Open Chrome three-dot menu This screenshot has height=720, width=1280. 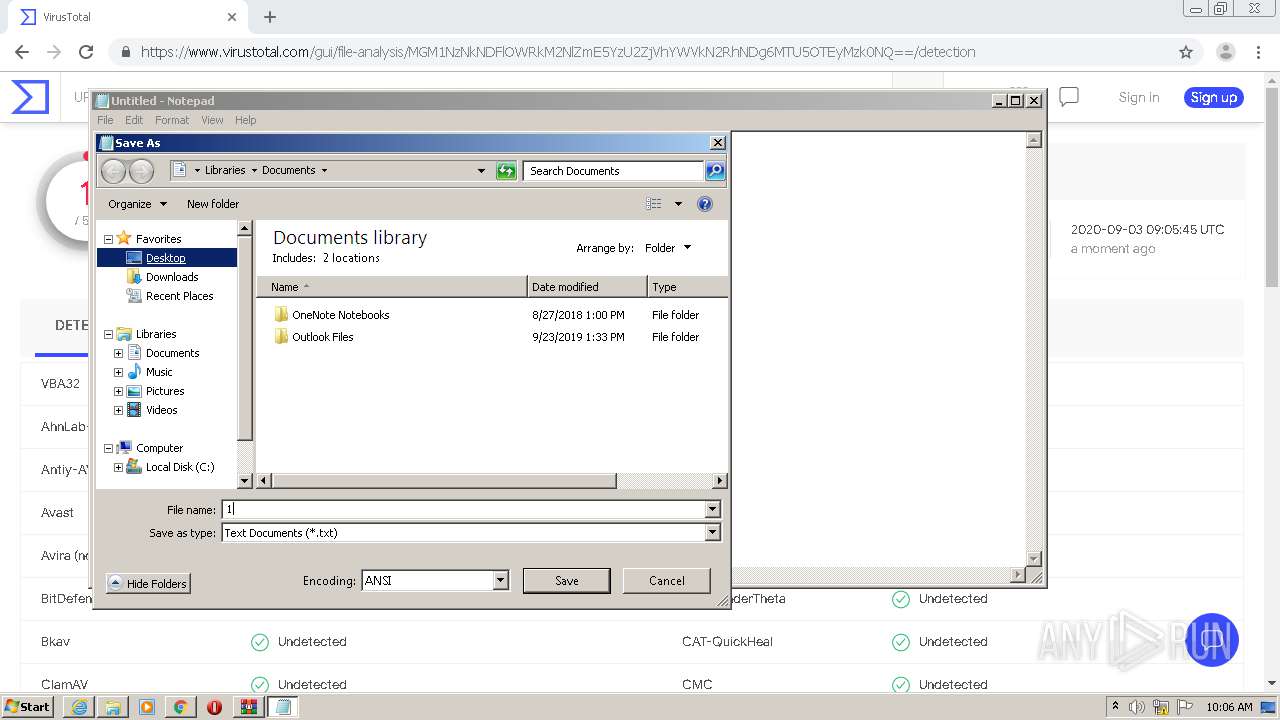coord(1258,52)
